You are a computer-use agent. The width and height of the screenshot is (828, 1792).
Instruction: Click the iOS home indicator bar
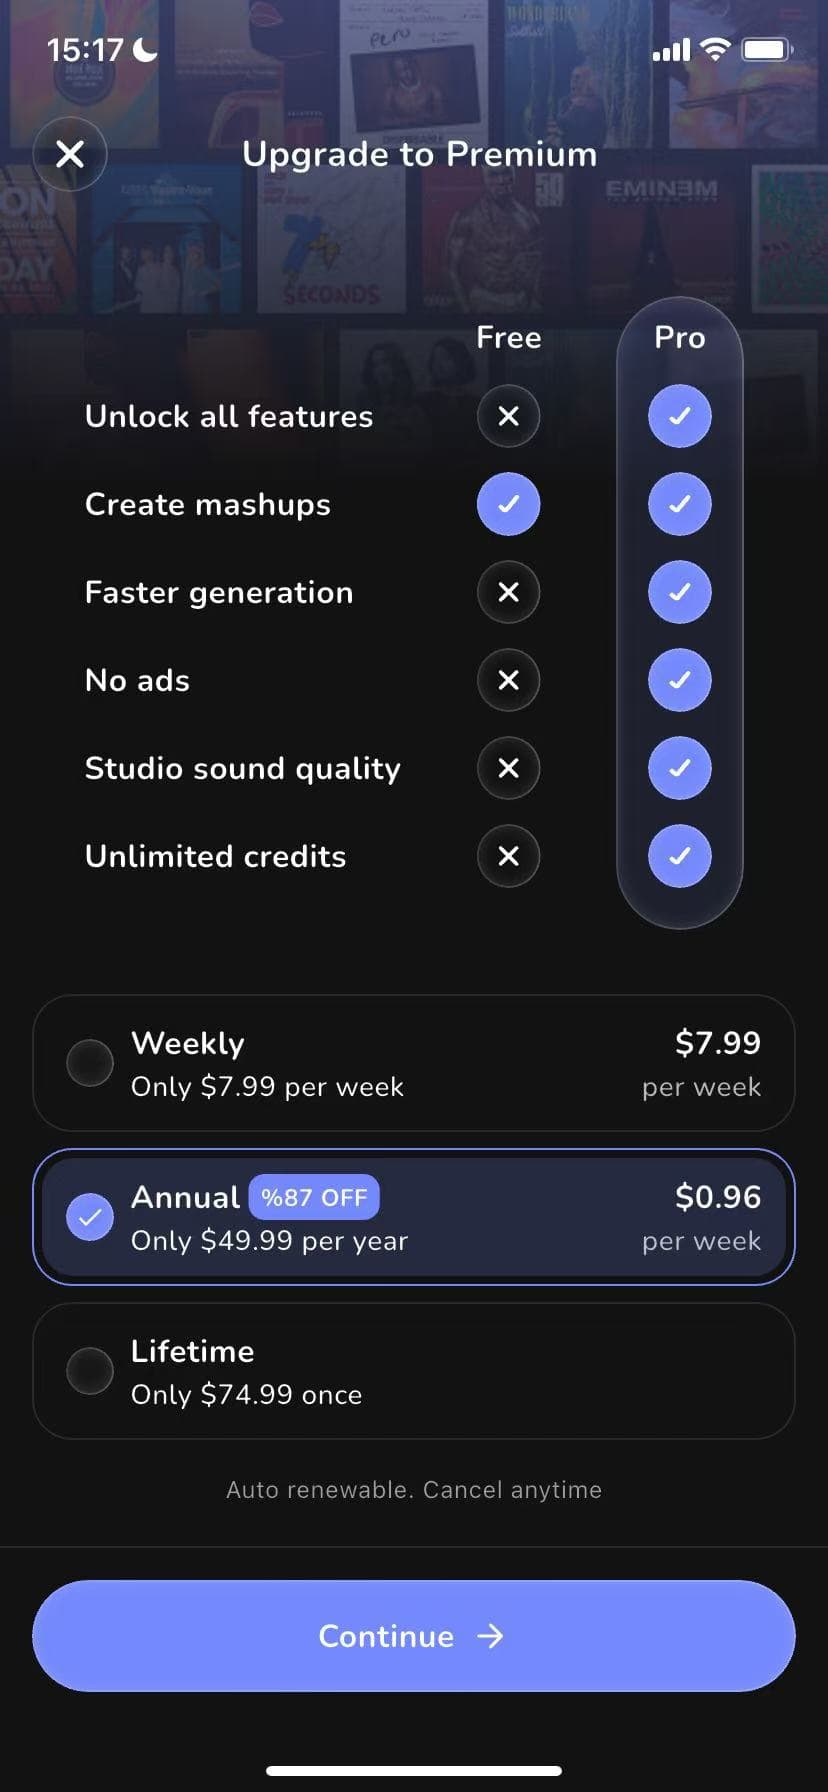click(414, 1770)
